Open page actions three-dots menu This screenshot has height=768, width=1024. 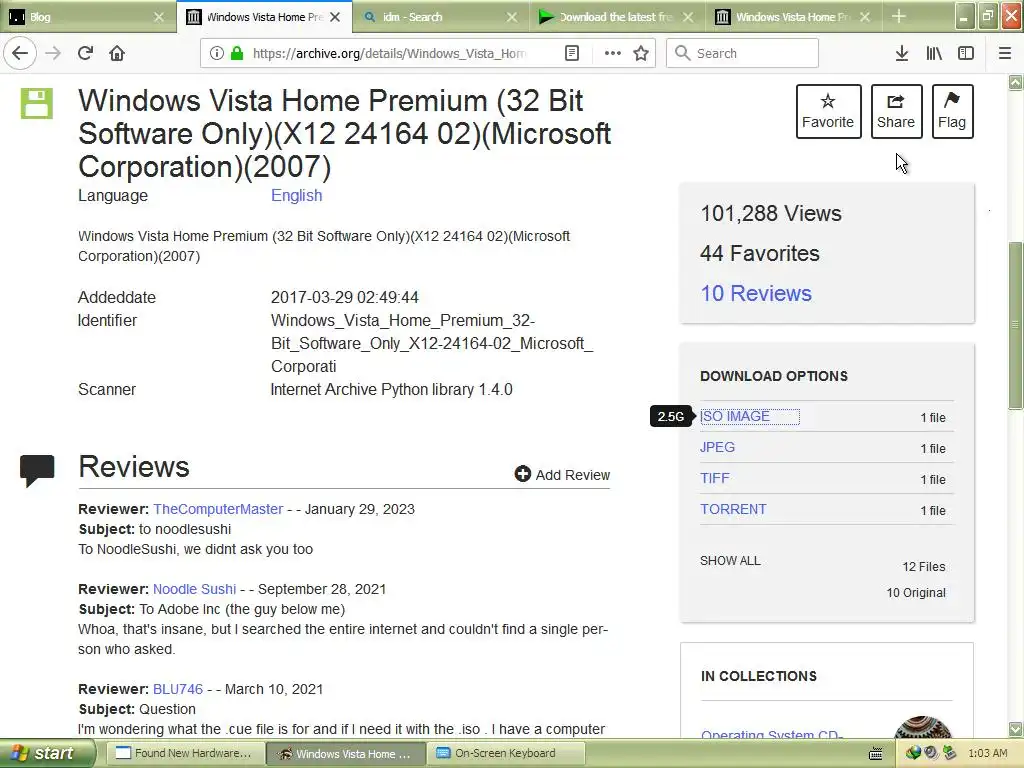click(x=613, y=53)
